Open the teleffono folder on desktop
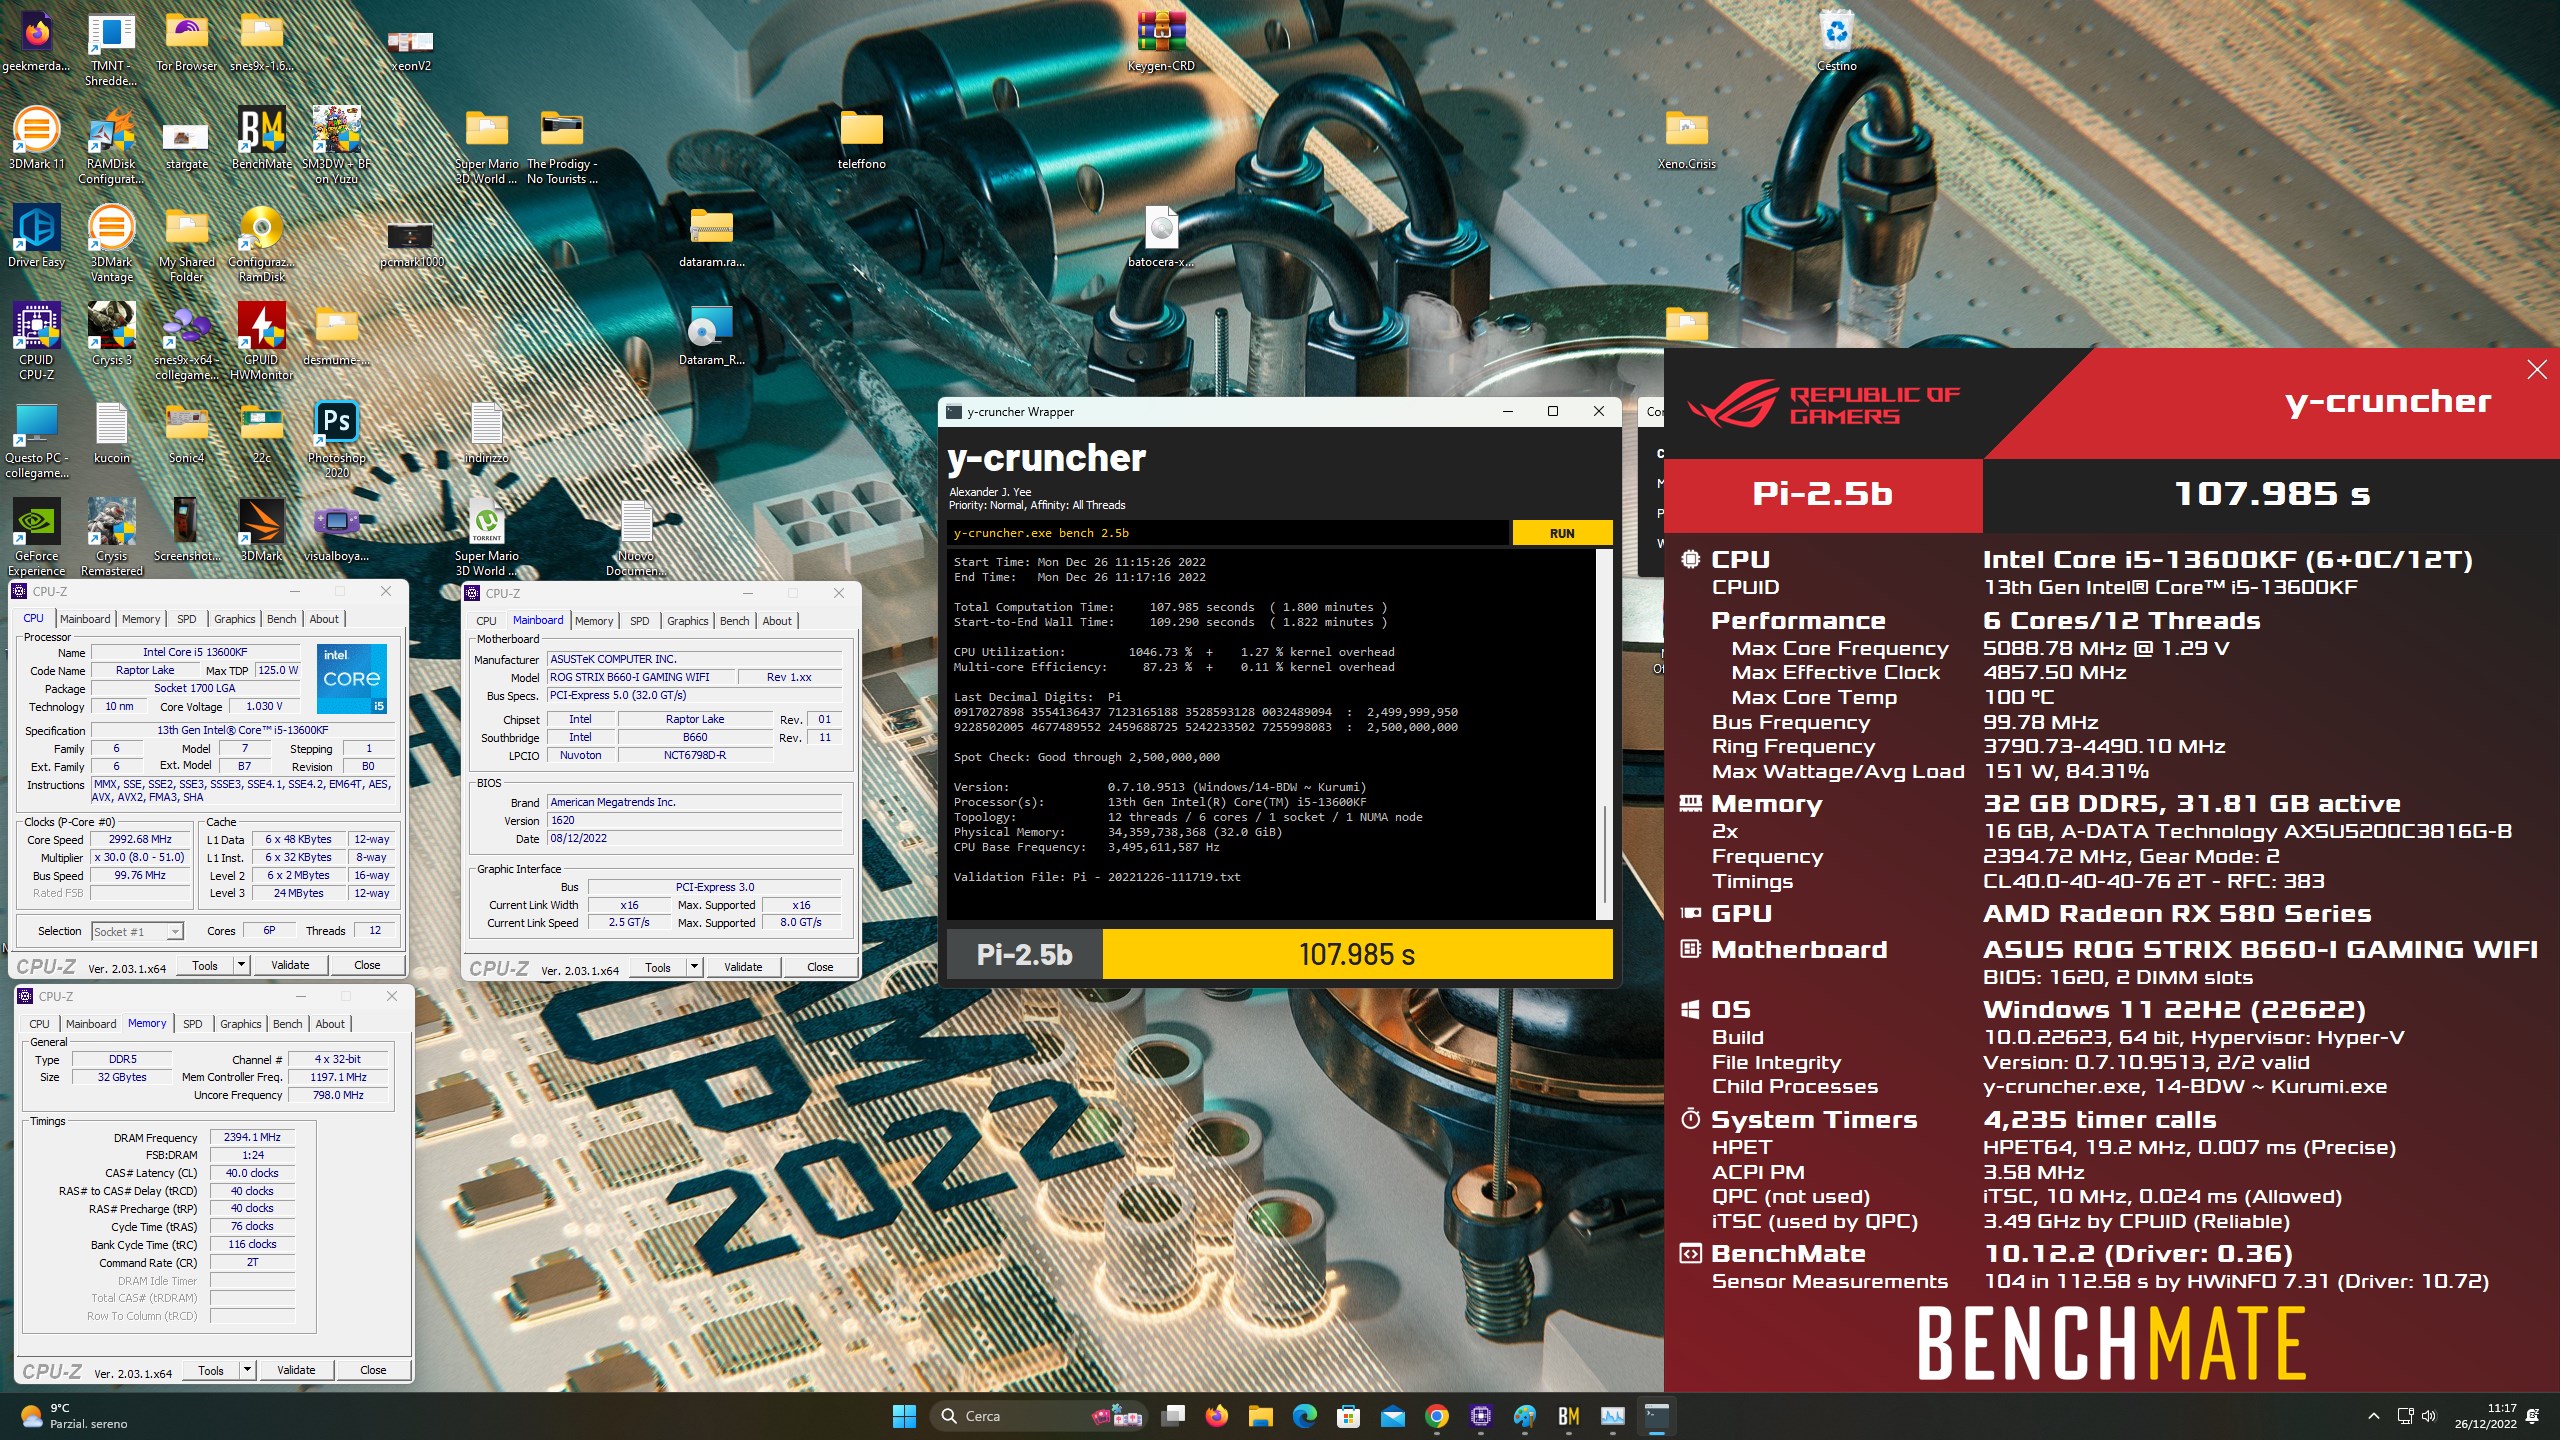 861,138
